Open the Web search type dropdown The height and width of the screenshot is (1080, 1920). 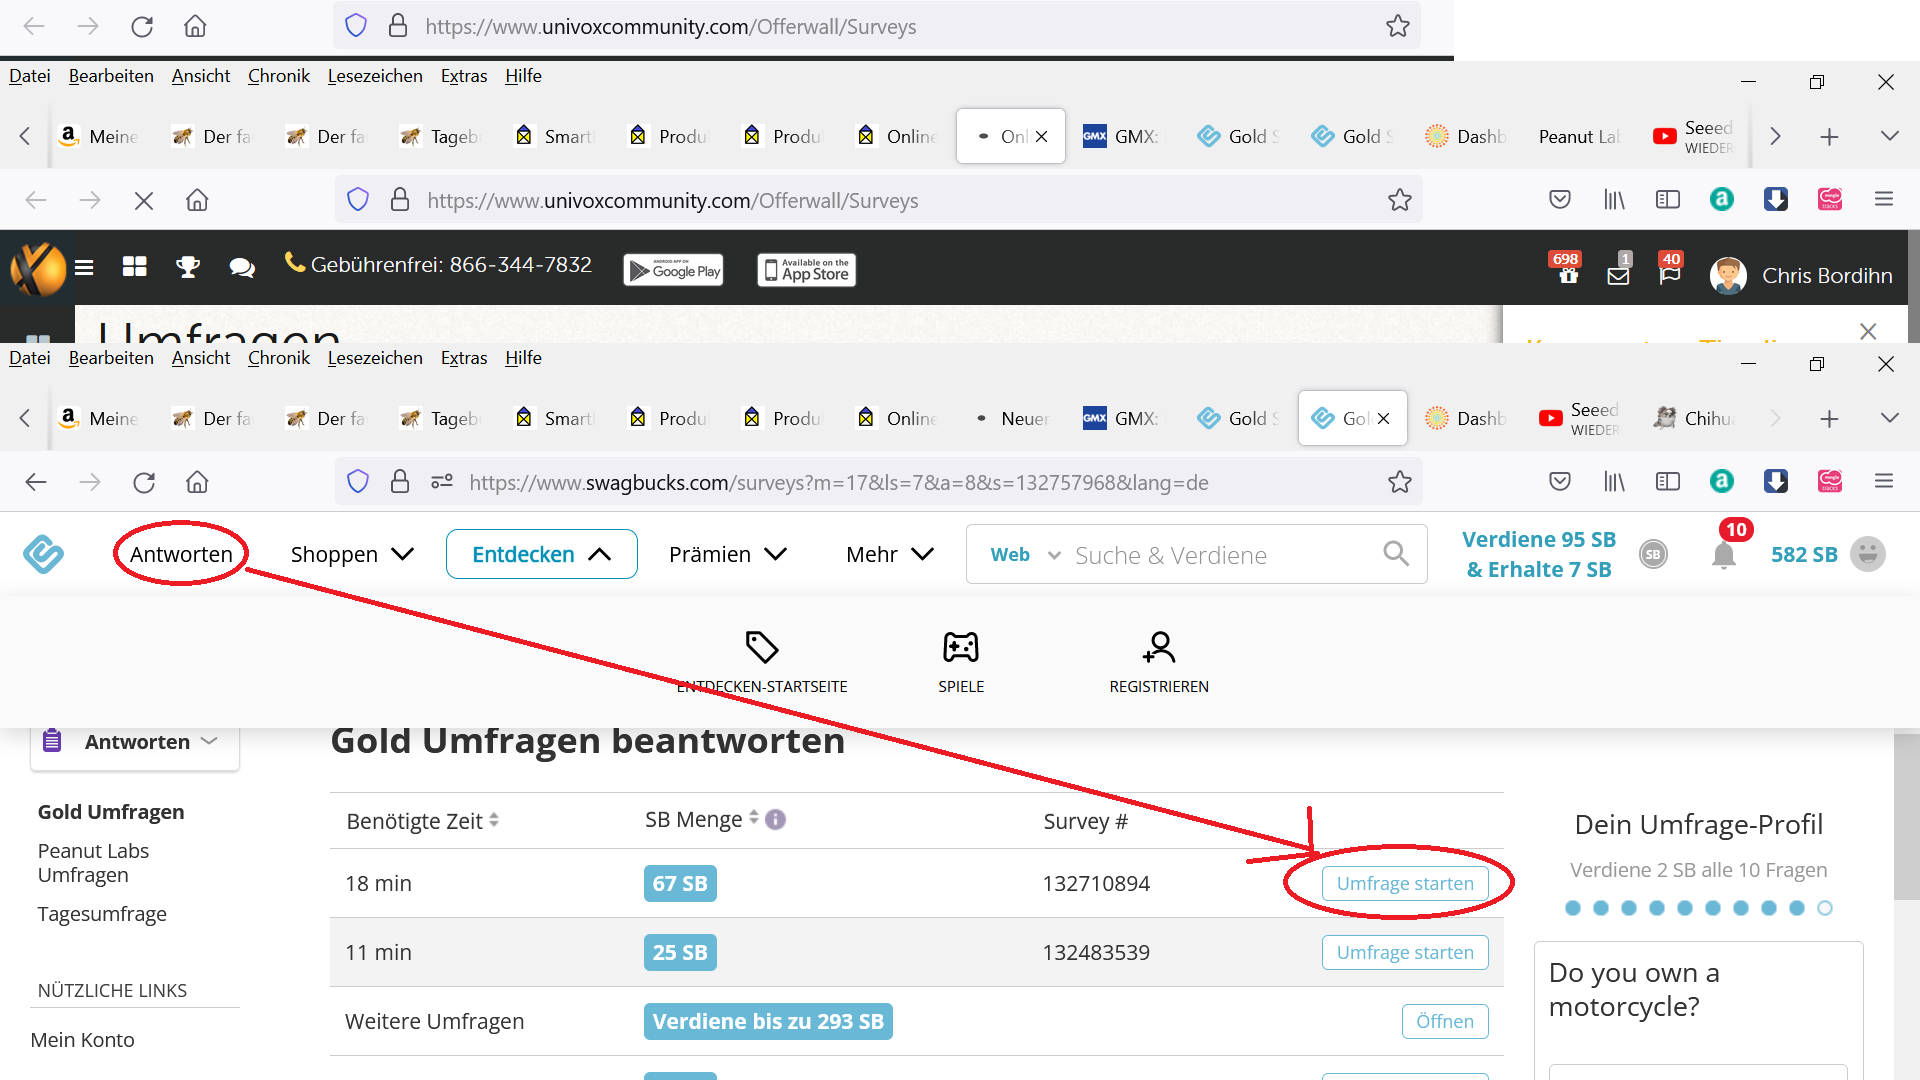(1025, 554)
